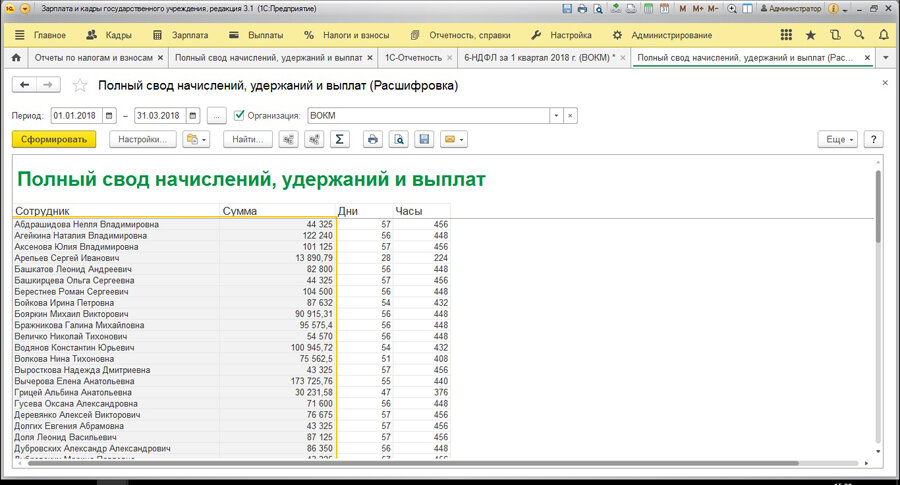Open the main hamburger menu icon
Viewport: 900px width, 485px height.
pyautogui.click(x=20, y=35)
